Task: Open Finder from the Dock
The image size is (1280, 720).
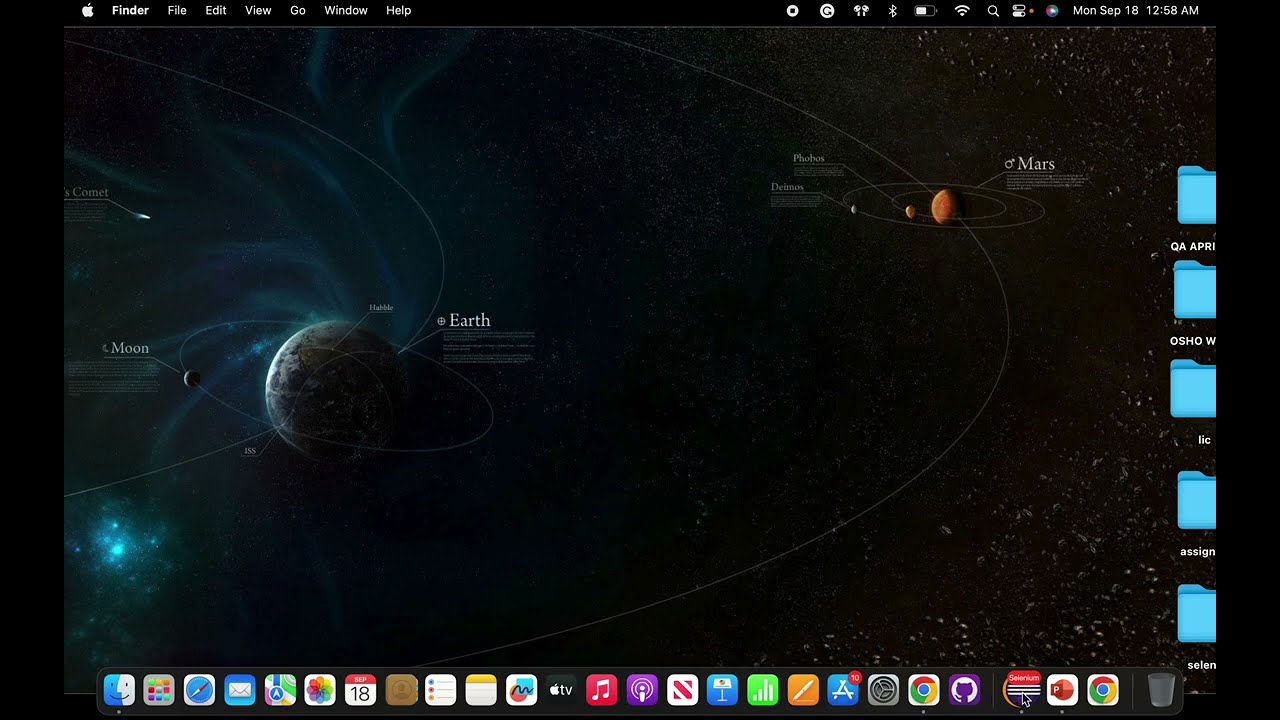Action: 119,690
